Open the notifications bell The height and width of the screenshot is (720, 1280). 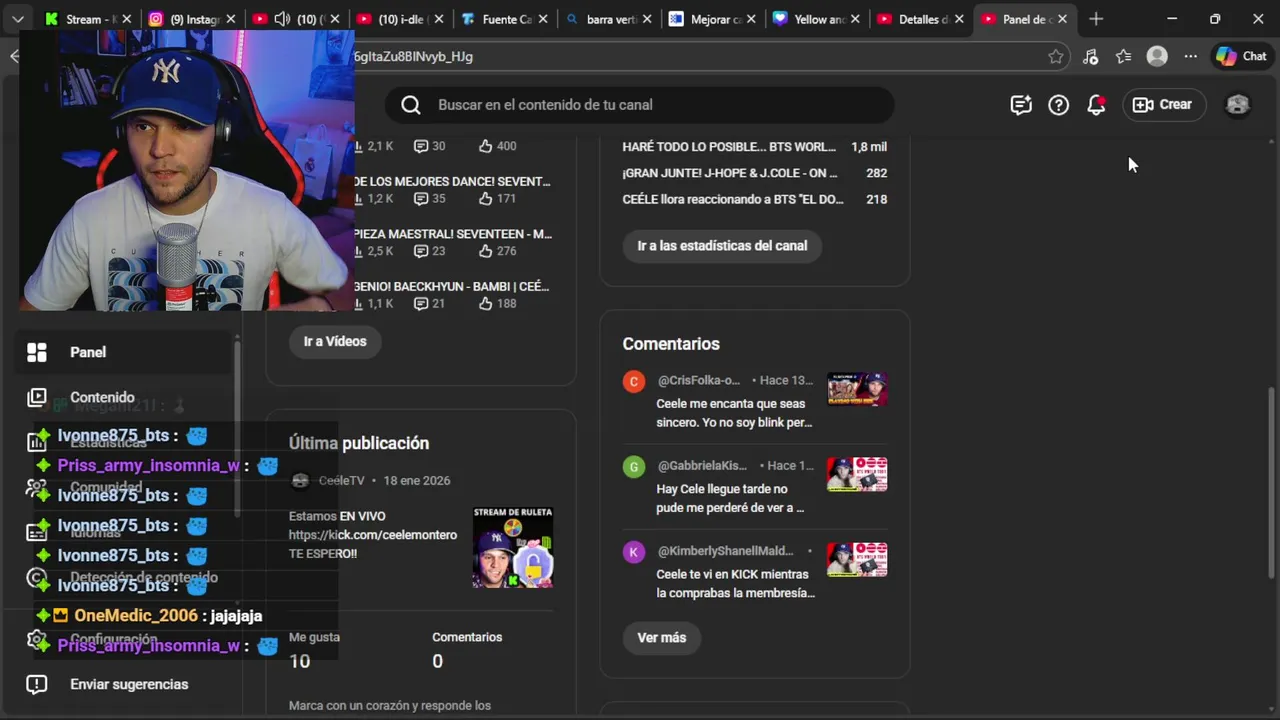pyautogui.click(x=1097, y=105)
